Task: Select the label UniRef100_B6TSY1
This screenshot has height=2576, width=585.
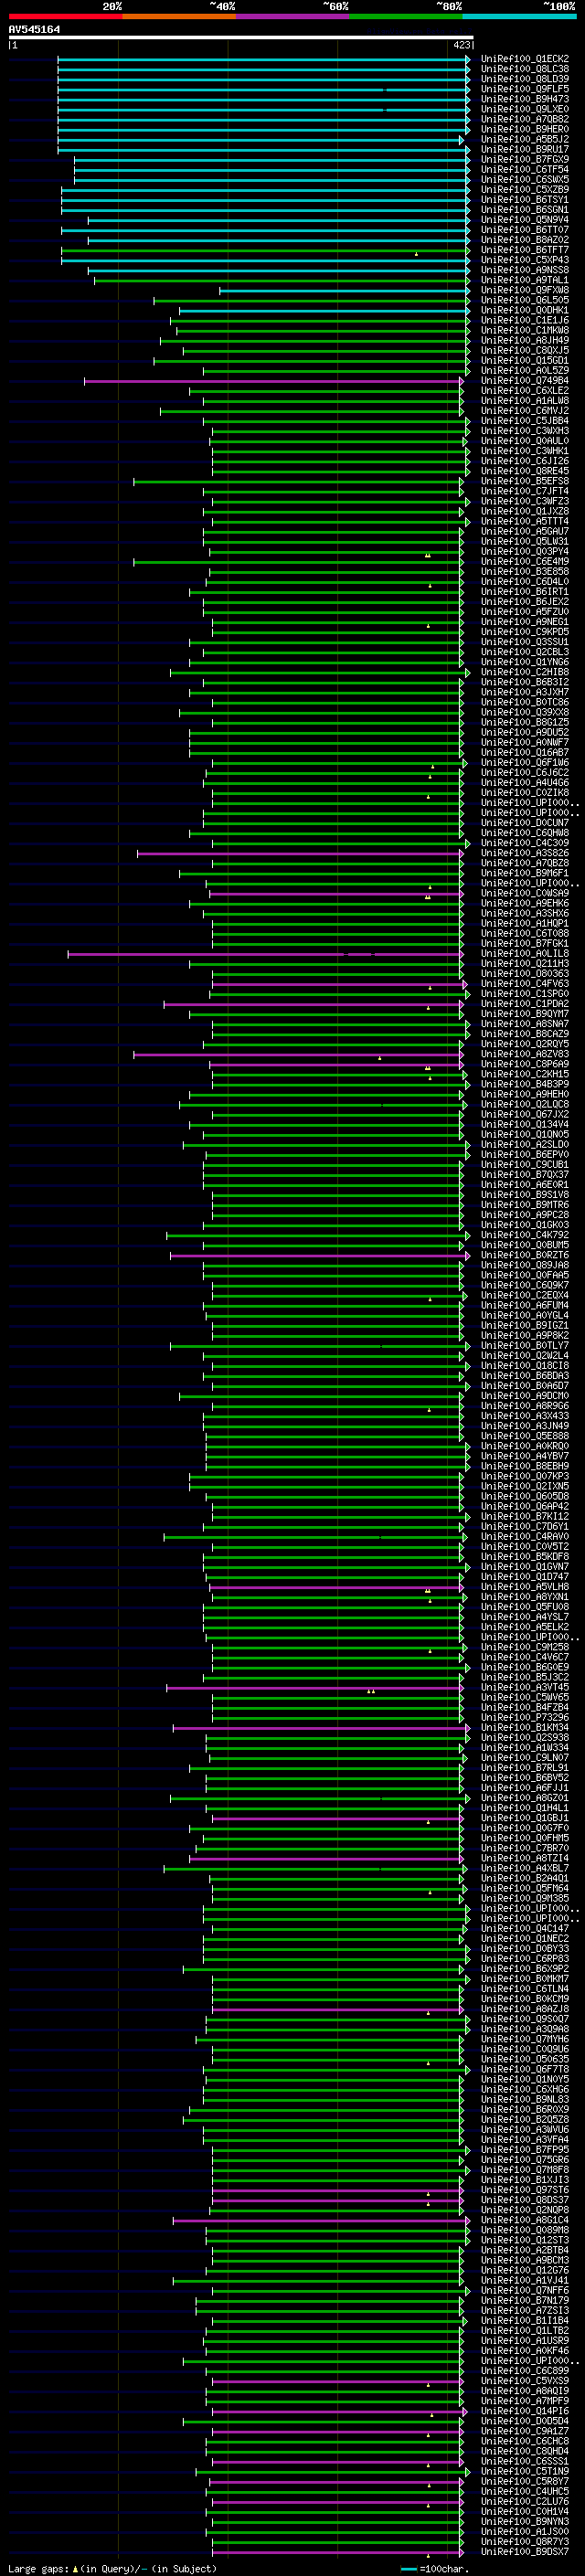Action: (525, 200)
